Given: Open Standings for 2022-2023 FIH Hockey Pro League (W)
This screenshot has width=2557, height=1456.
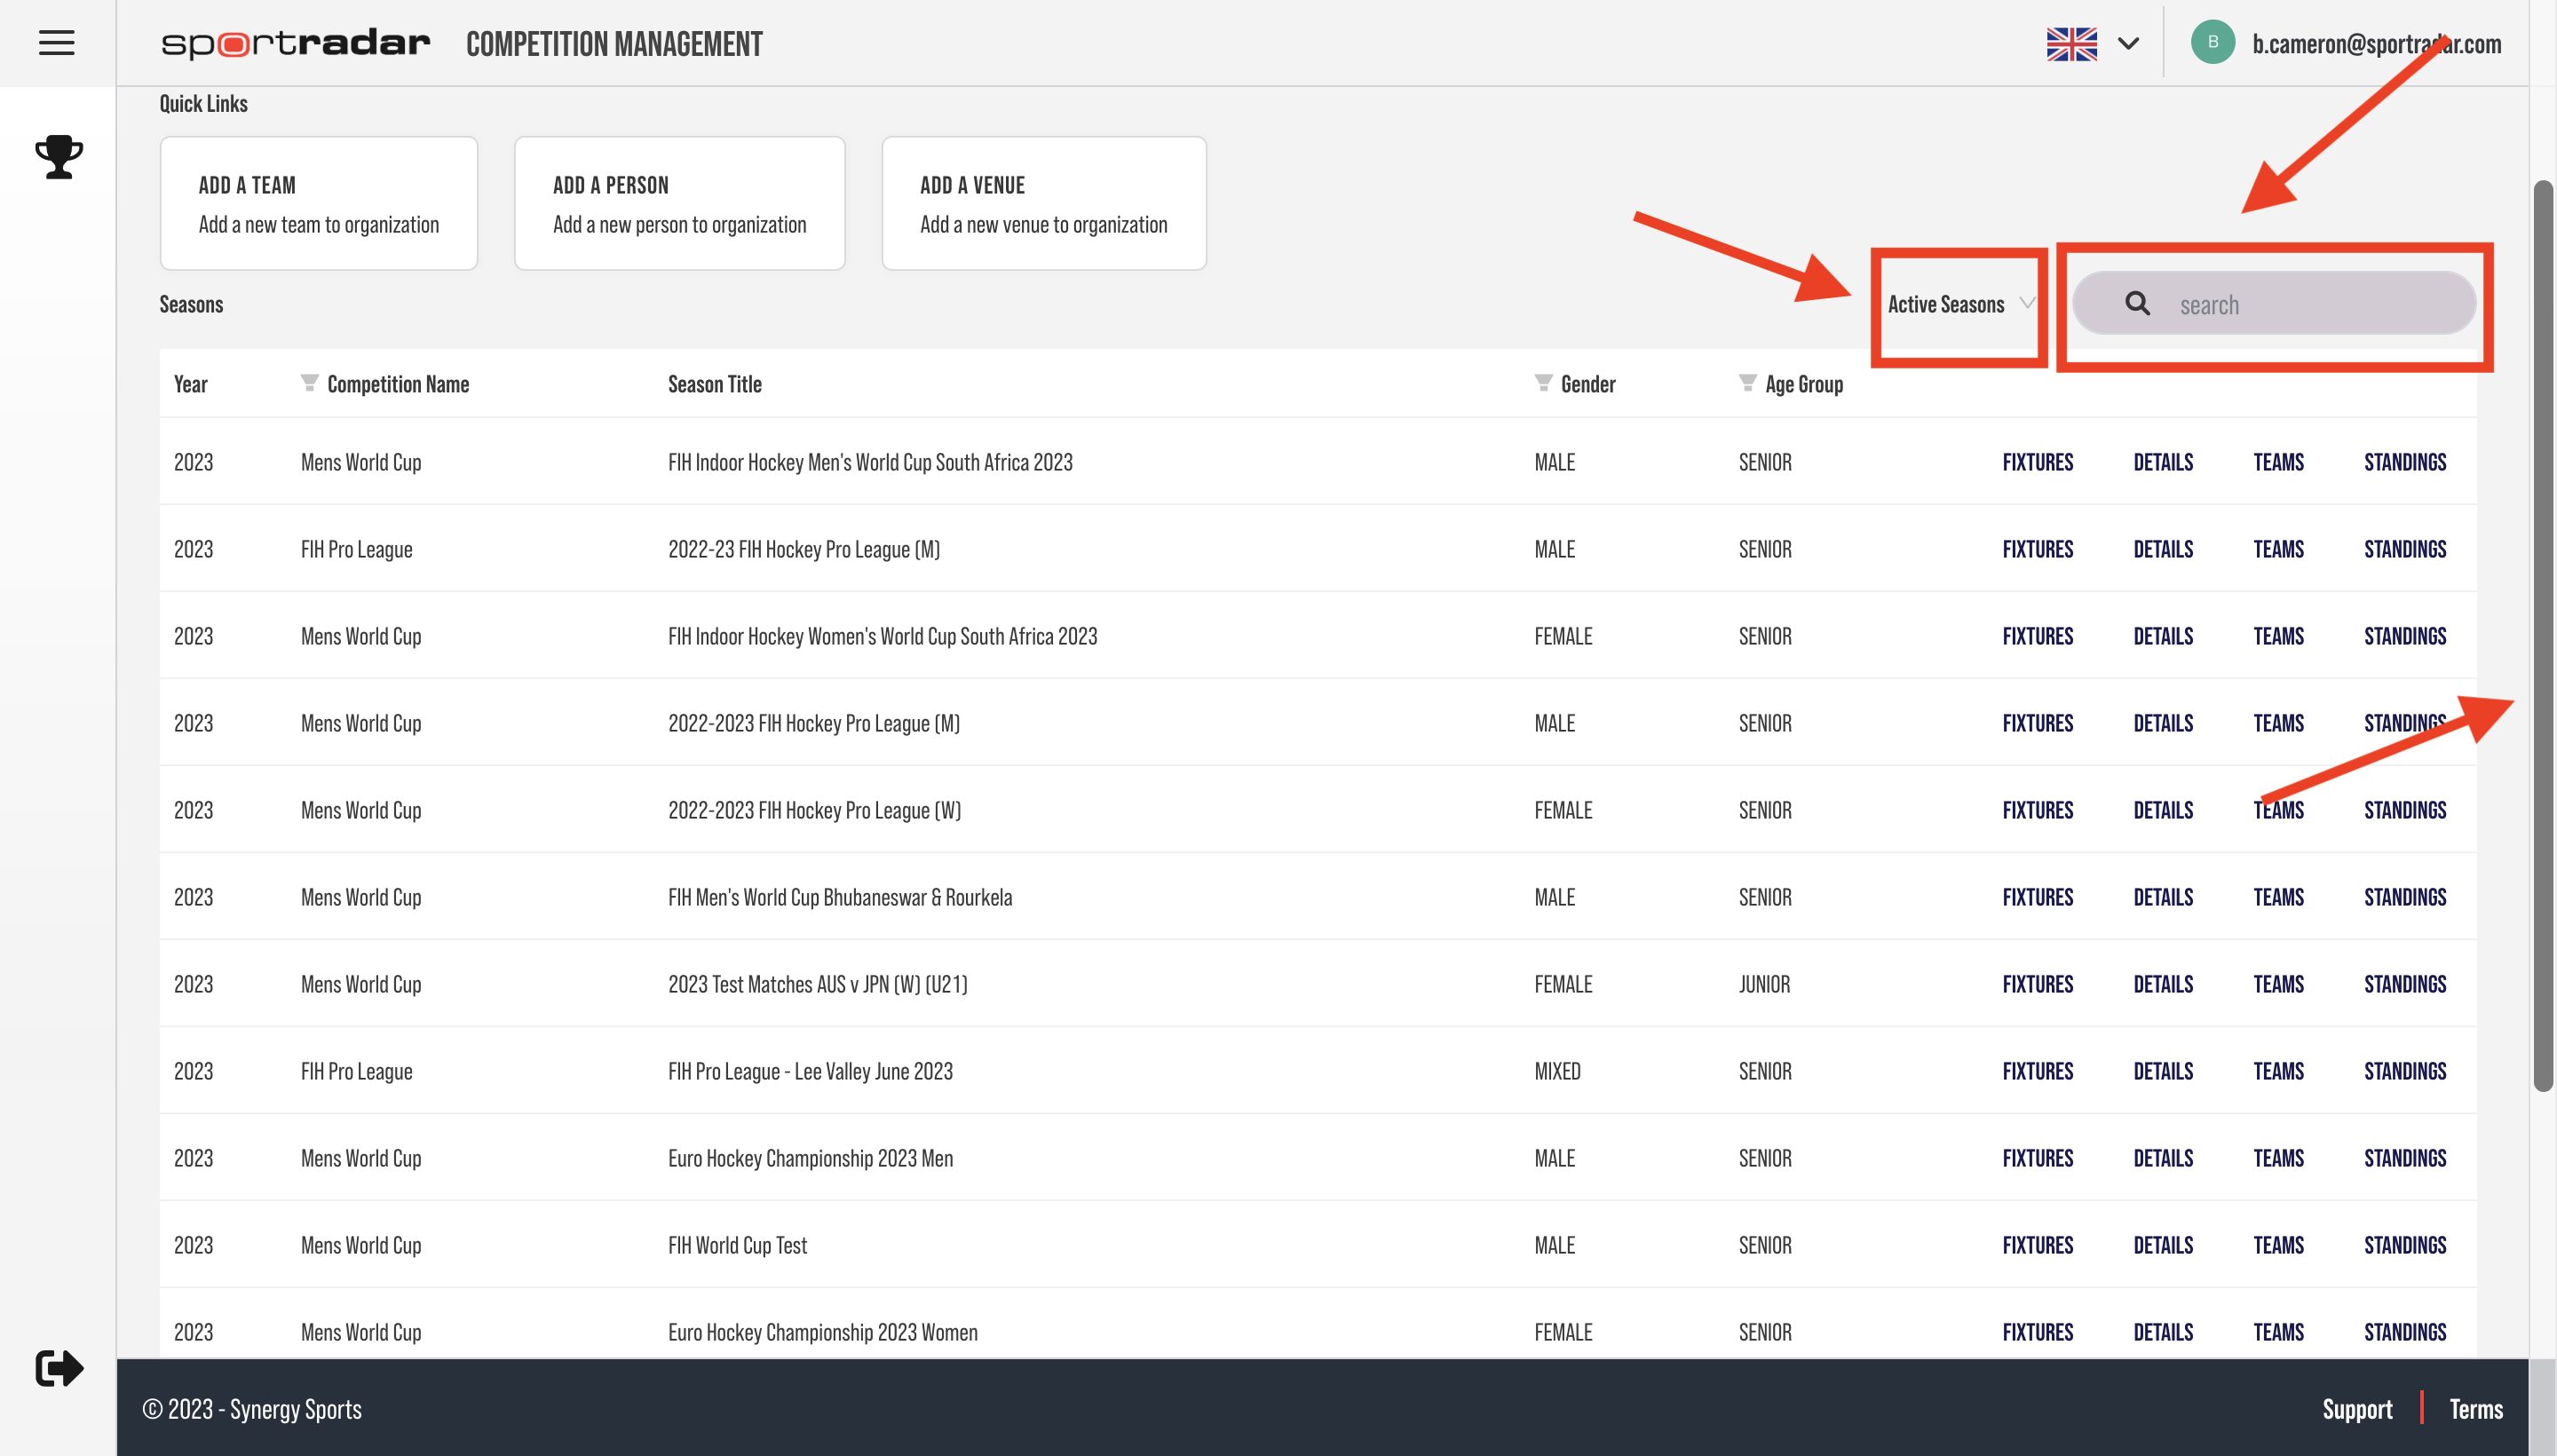Looking at the screenshot, I should point(2405,810).
